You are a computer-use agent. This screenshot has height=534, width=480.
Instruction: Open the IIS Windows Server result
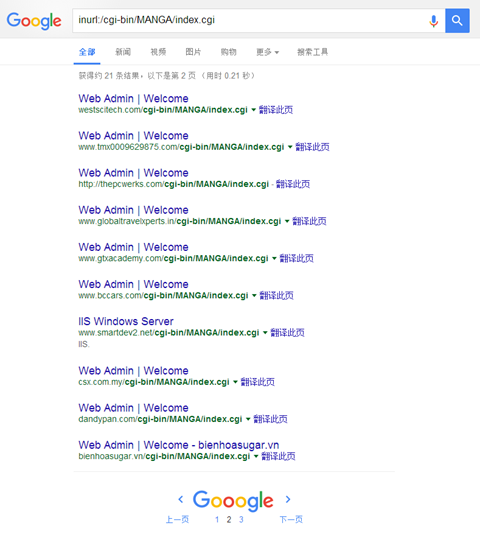point(126,321)
